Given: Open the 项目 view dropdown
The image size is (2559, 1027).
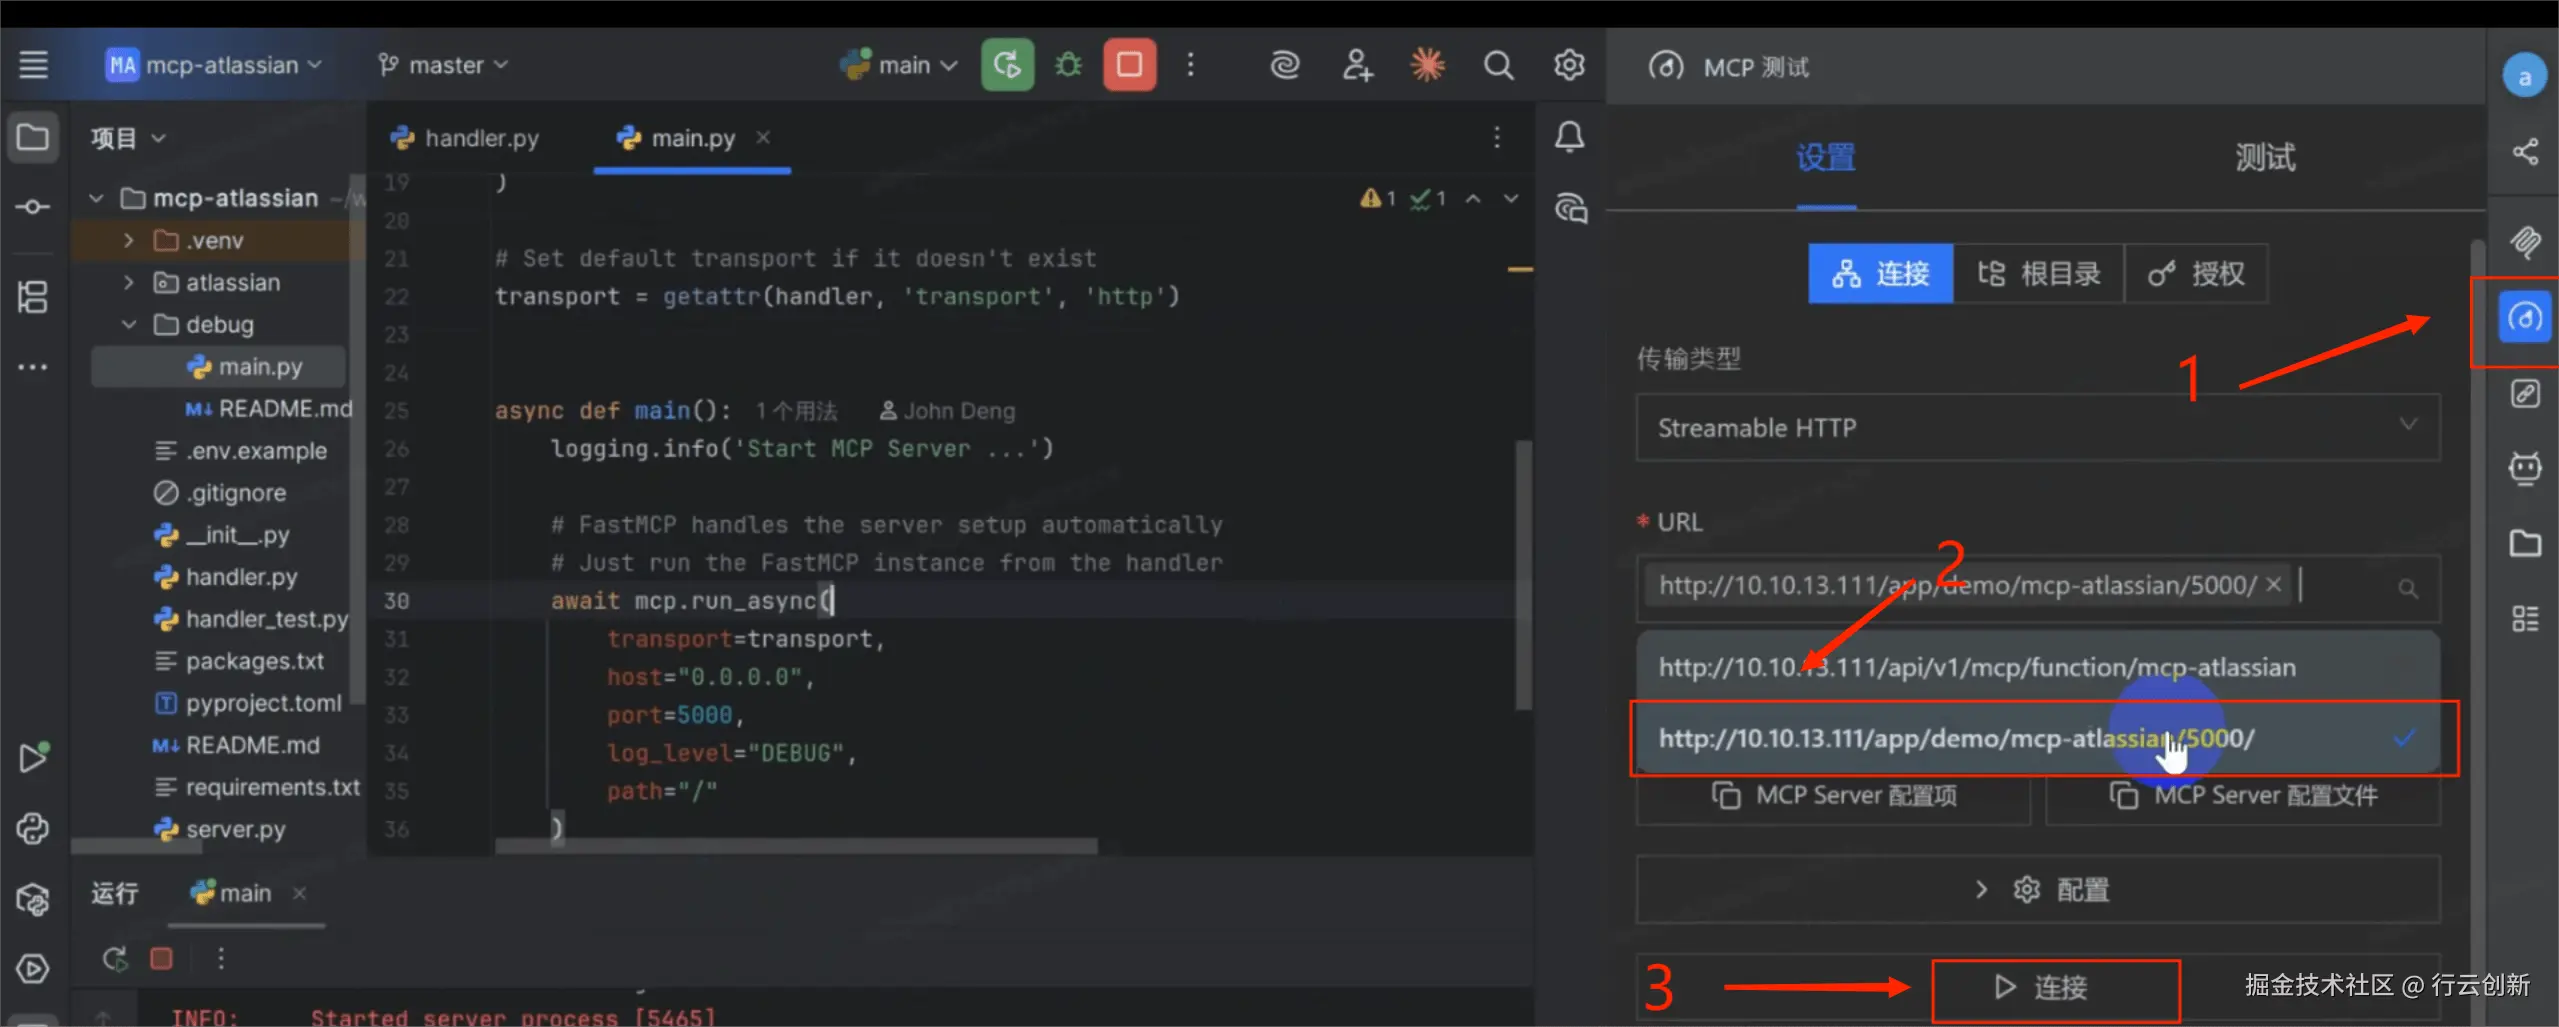Looking at the screenshot, I should point(128,137).
